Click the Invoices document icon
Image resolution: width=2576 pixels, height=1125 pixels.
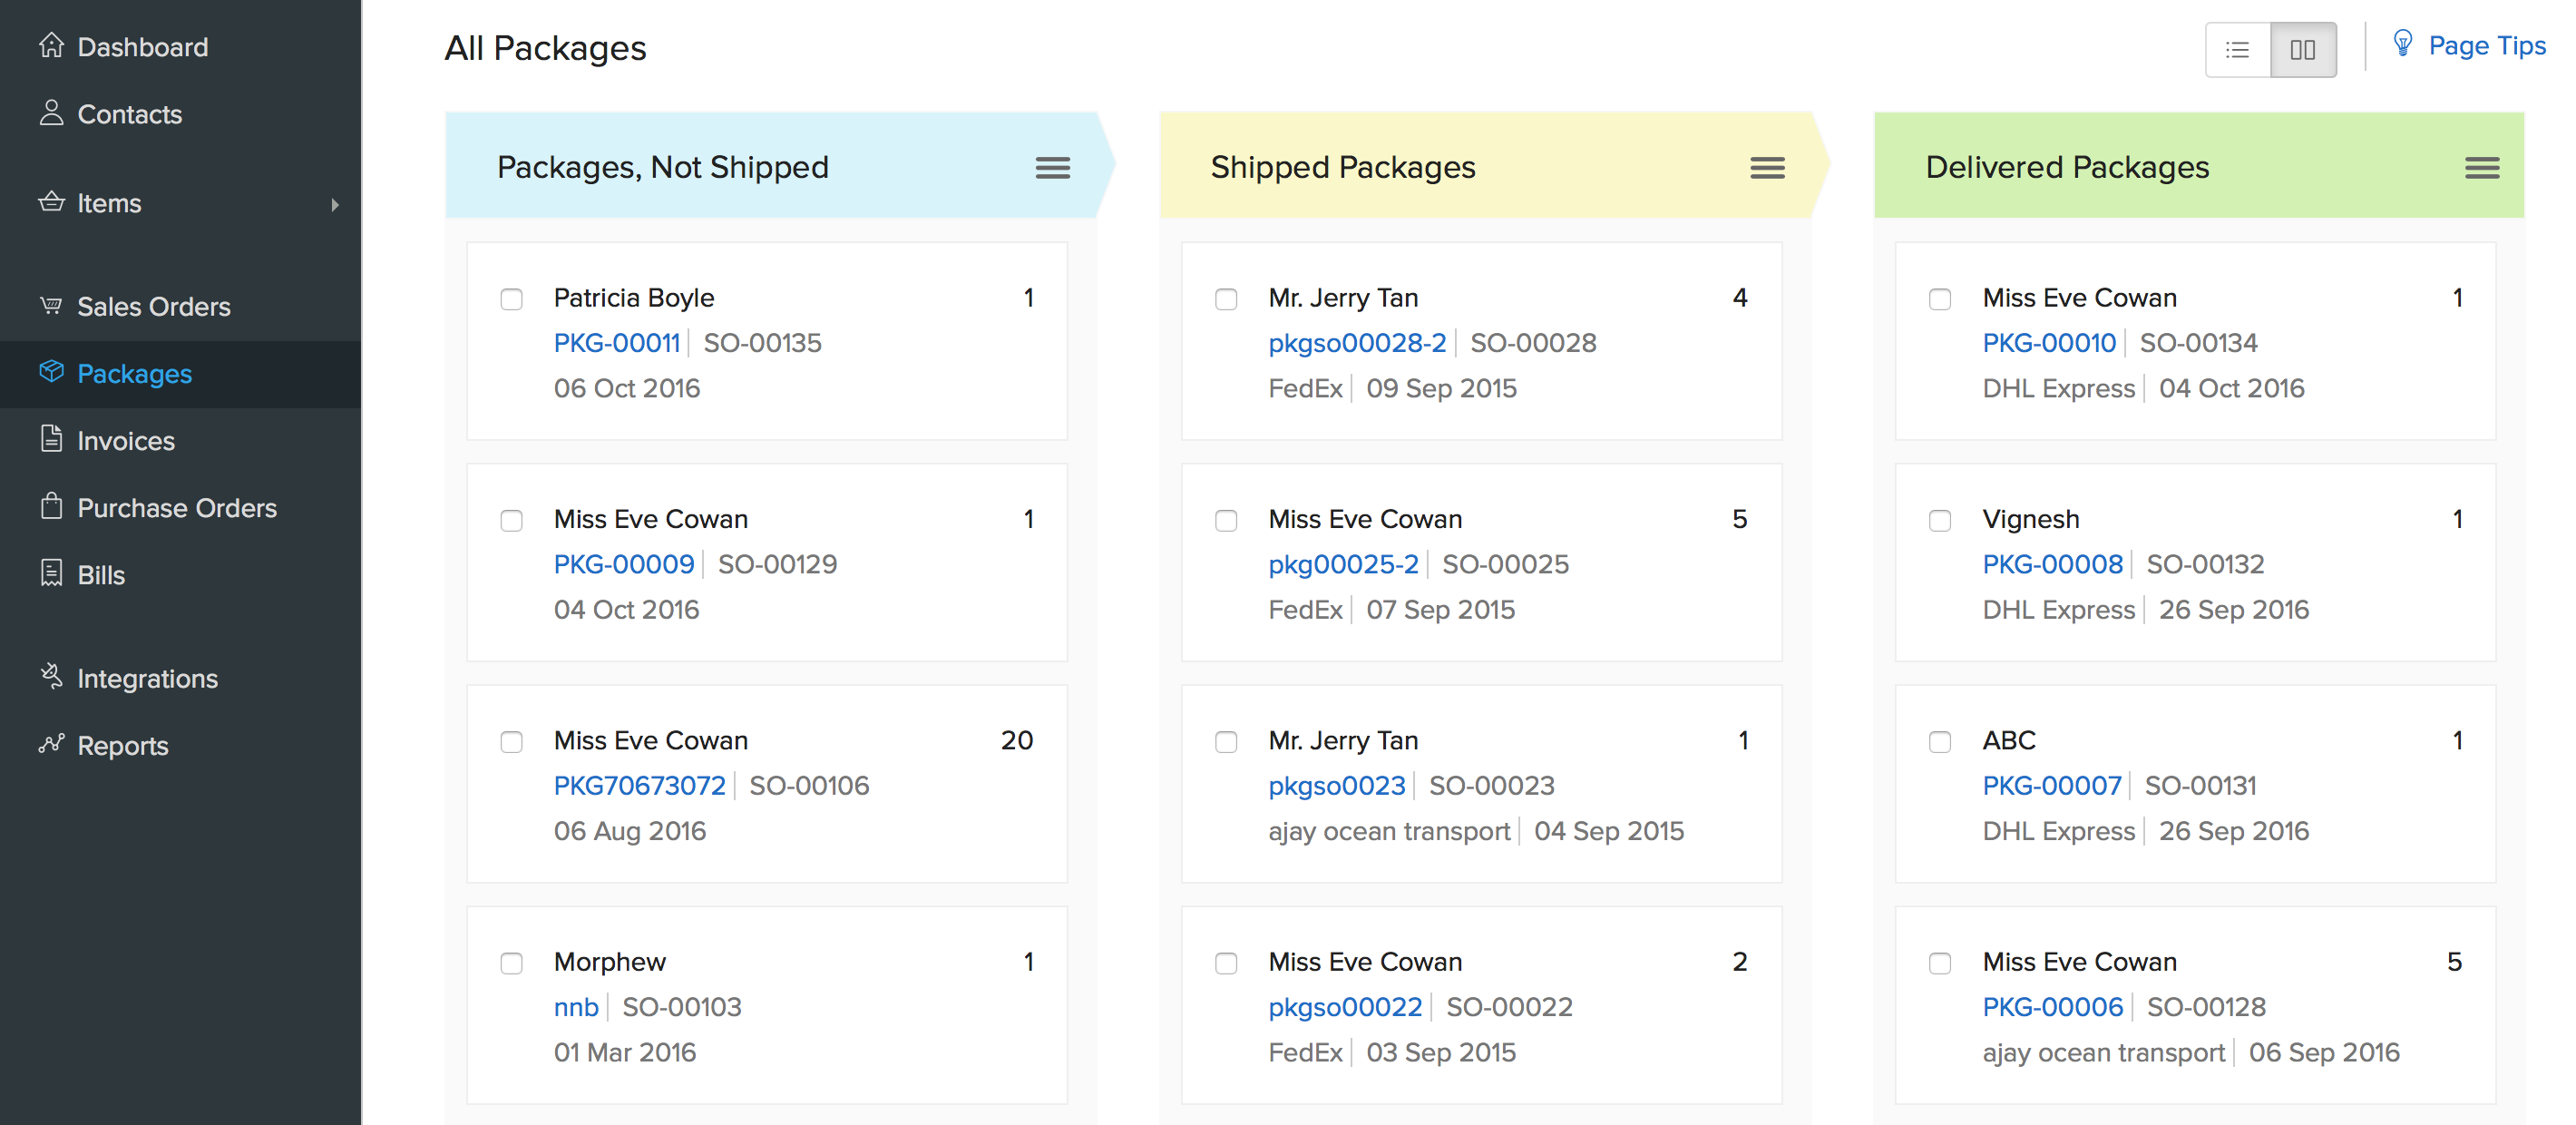coord(51,439)
